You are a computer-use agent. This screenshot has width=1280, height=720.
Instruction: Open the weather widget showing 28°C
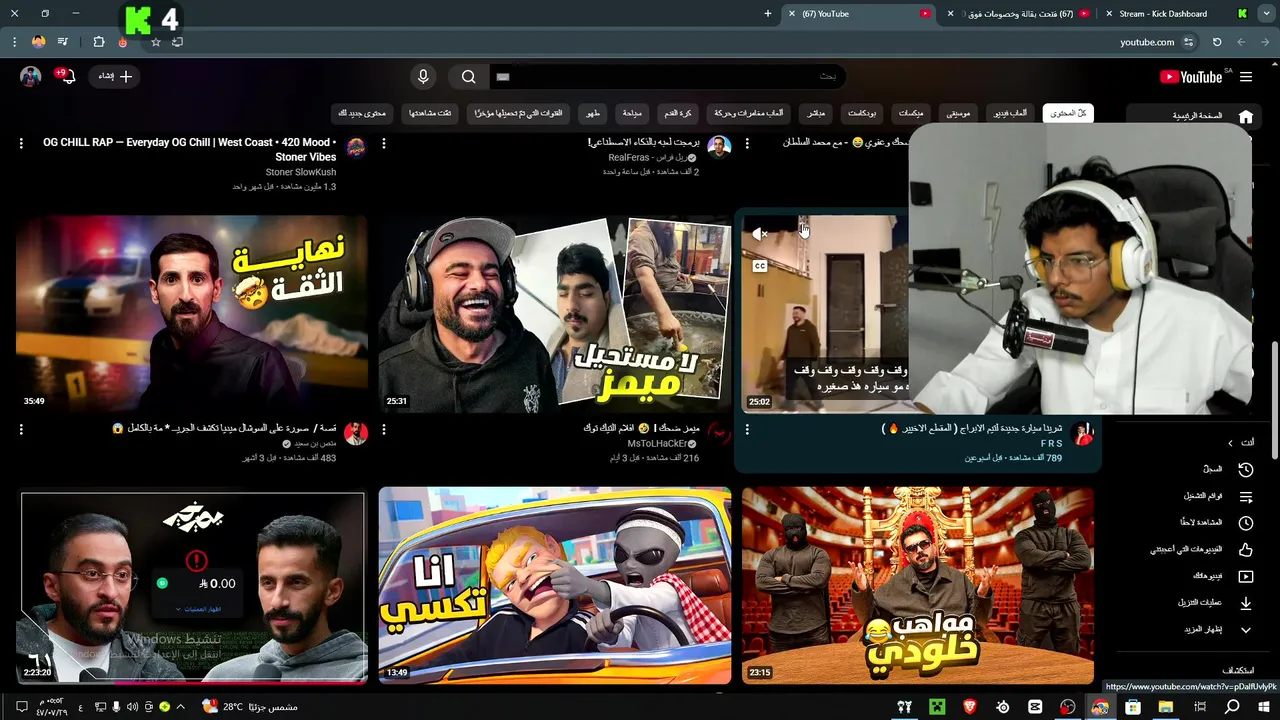coord(250,707)
